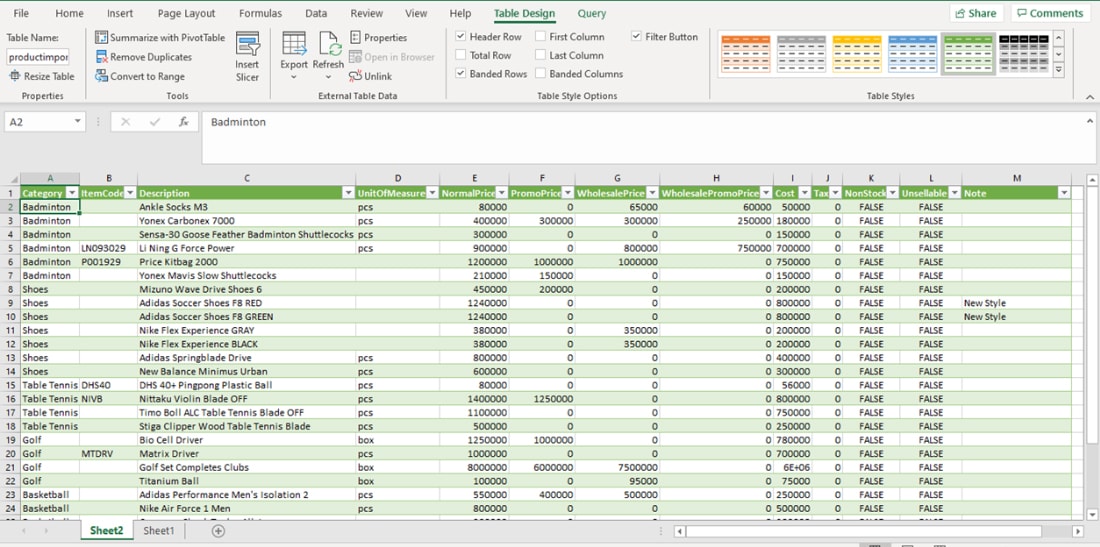Open Category column filter dropdown
The width and height of the screenshot is (1100, 547).
coord(72,193)
